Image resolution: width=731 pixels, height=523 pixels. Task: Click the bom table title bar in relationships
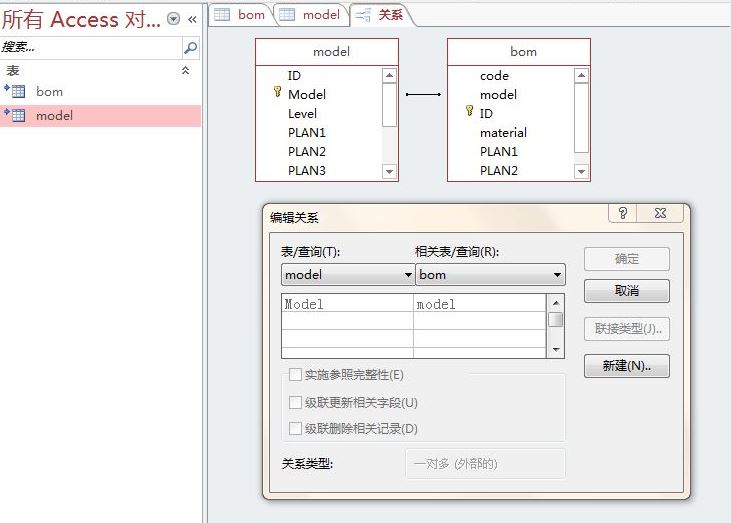pos(519,52)
